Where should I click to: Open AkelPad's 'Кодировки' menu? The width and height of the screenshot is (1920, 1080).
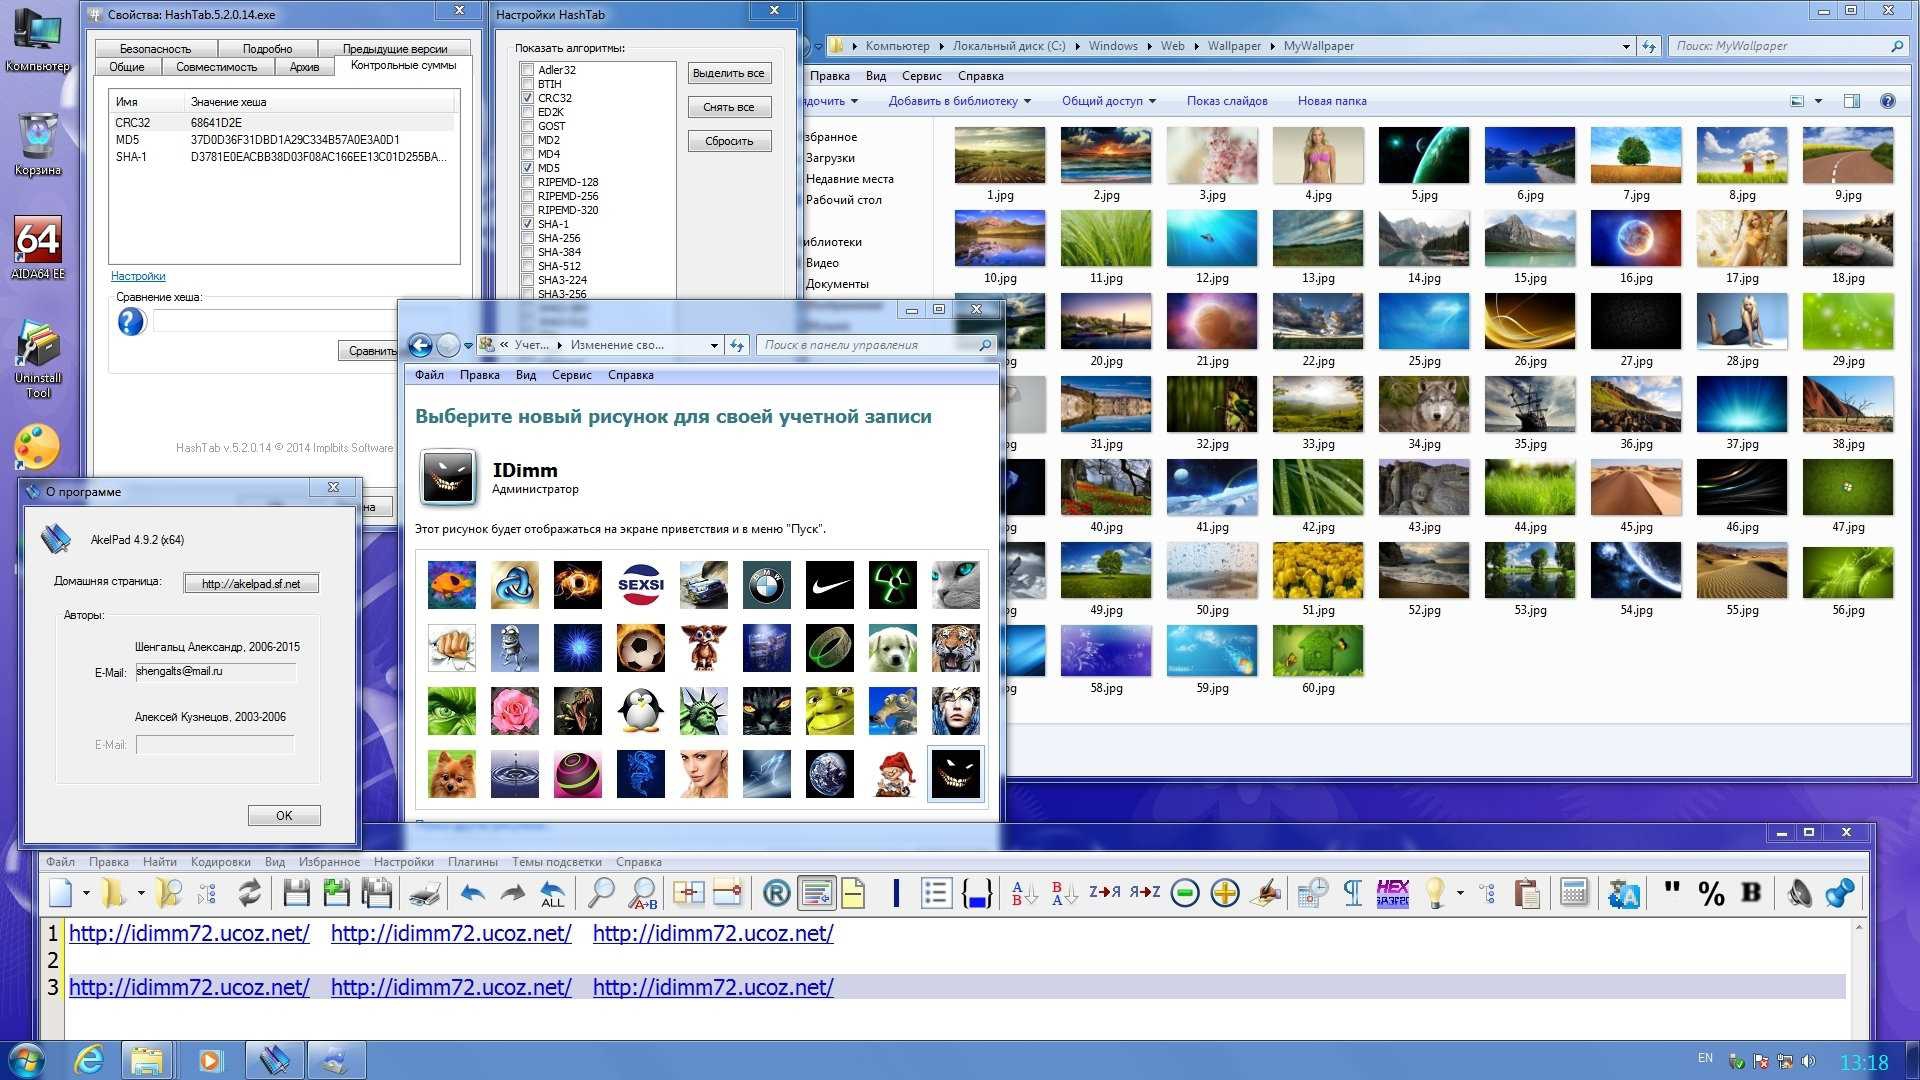[220, 862]
